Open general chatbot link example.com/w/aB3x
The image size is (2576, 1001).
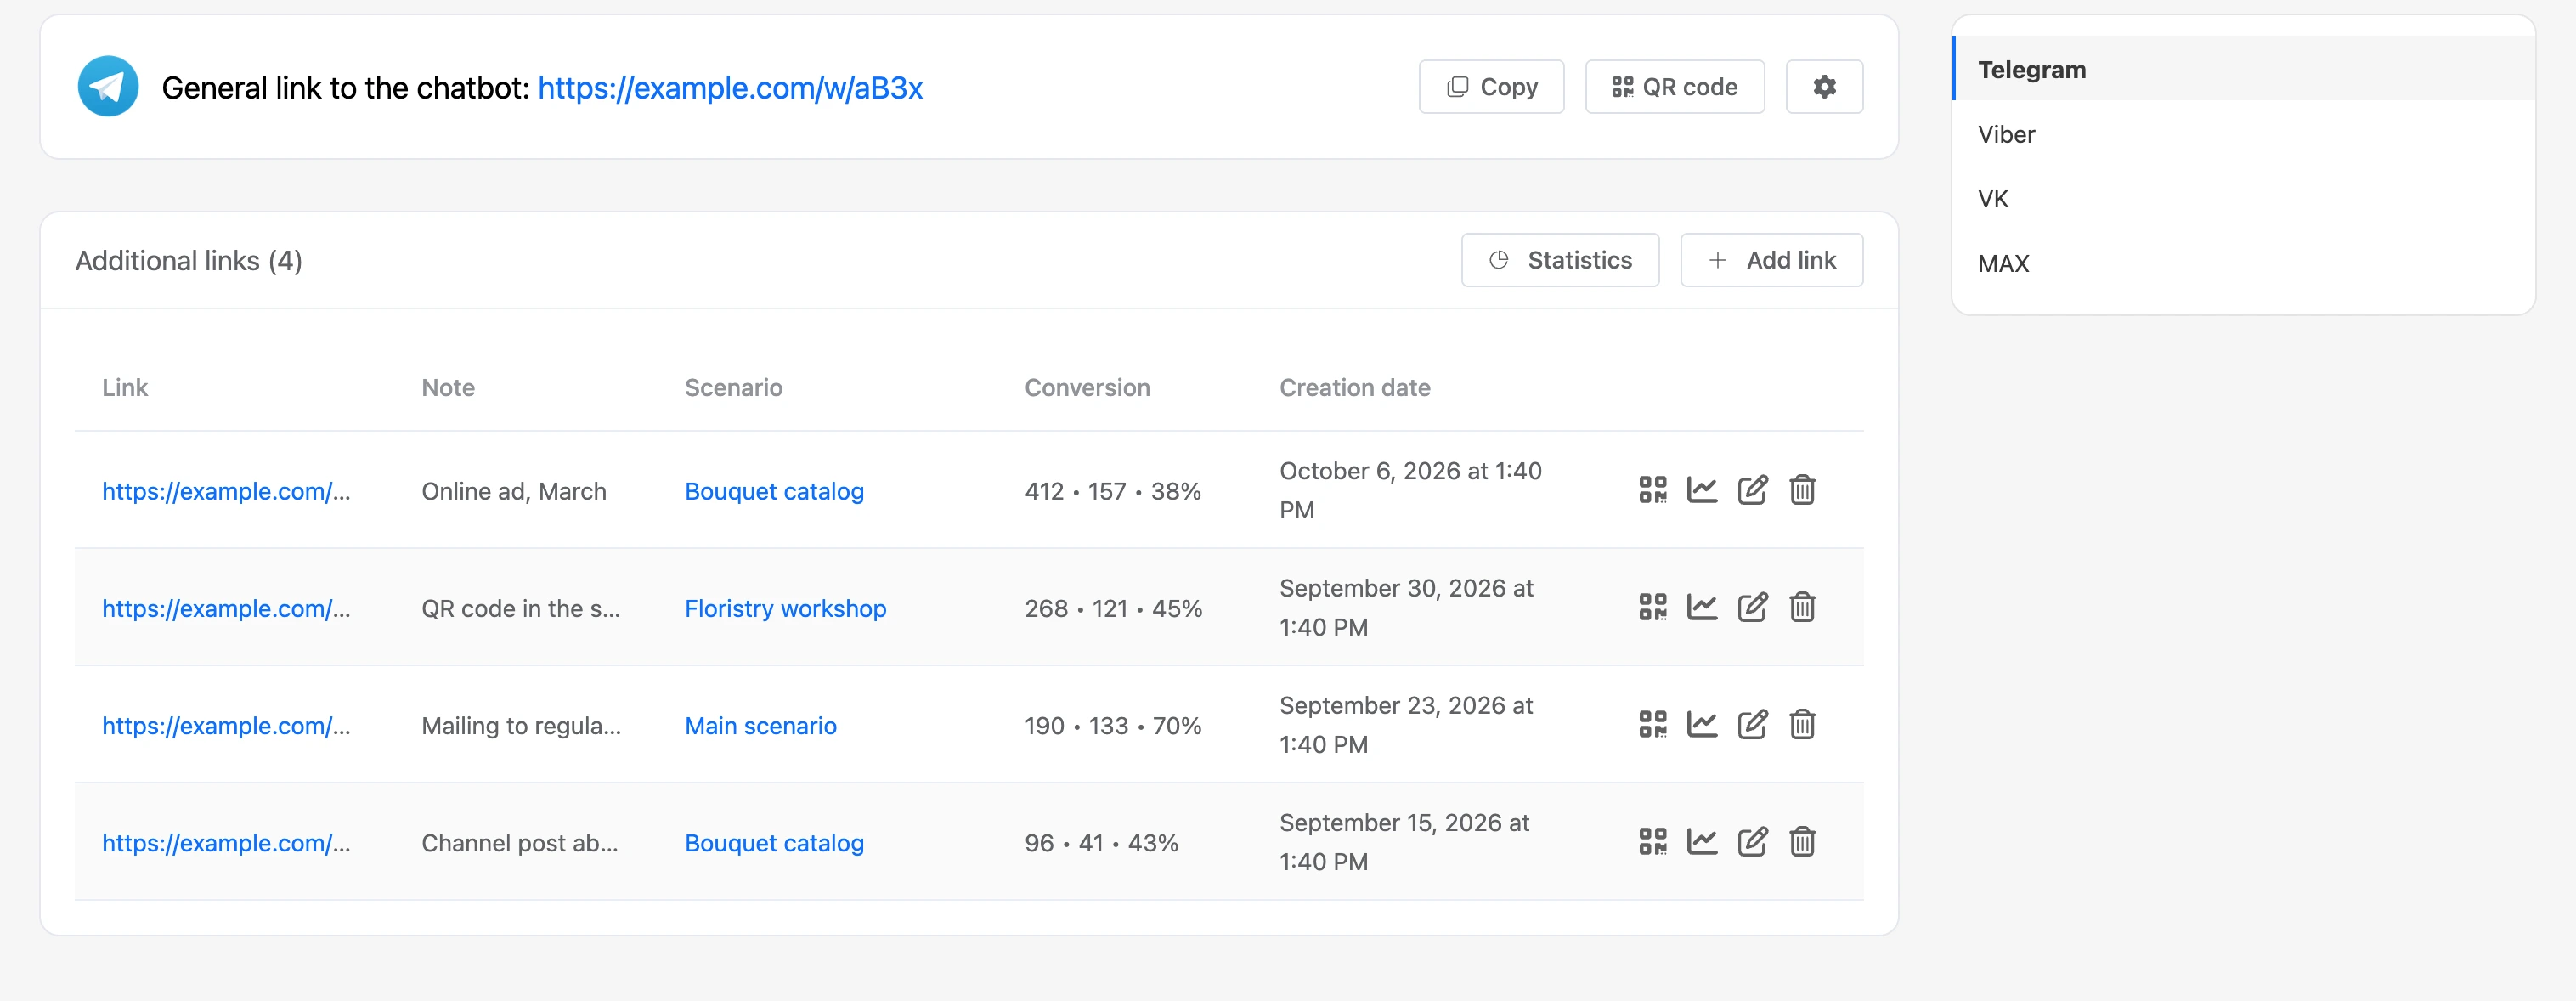(730, 88)
